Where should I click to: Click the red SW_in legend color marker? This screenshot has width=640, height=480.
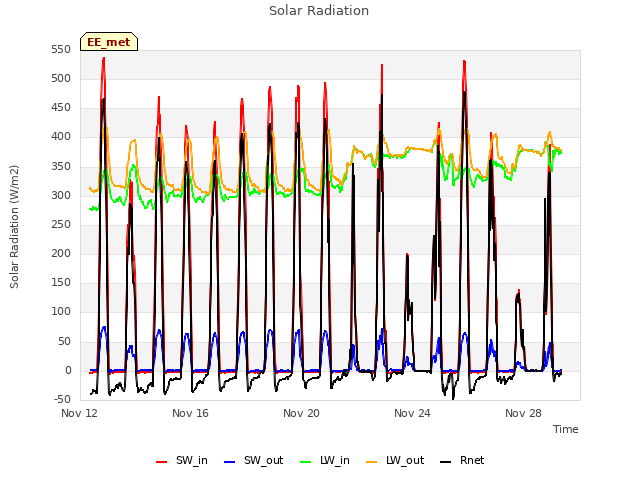(162, 462)
